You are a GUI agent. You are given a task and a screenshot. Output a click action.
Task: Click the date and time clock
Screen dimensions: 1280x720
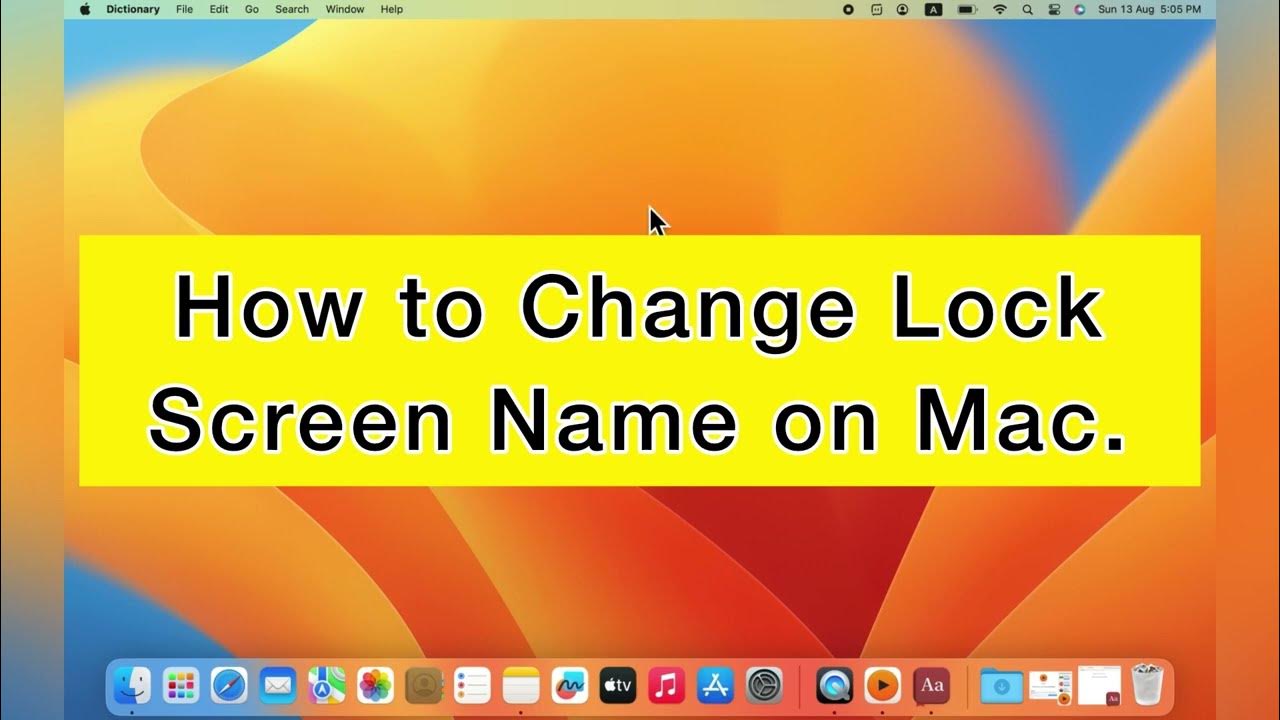coord(1152,9)
